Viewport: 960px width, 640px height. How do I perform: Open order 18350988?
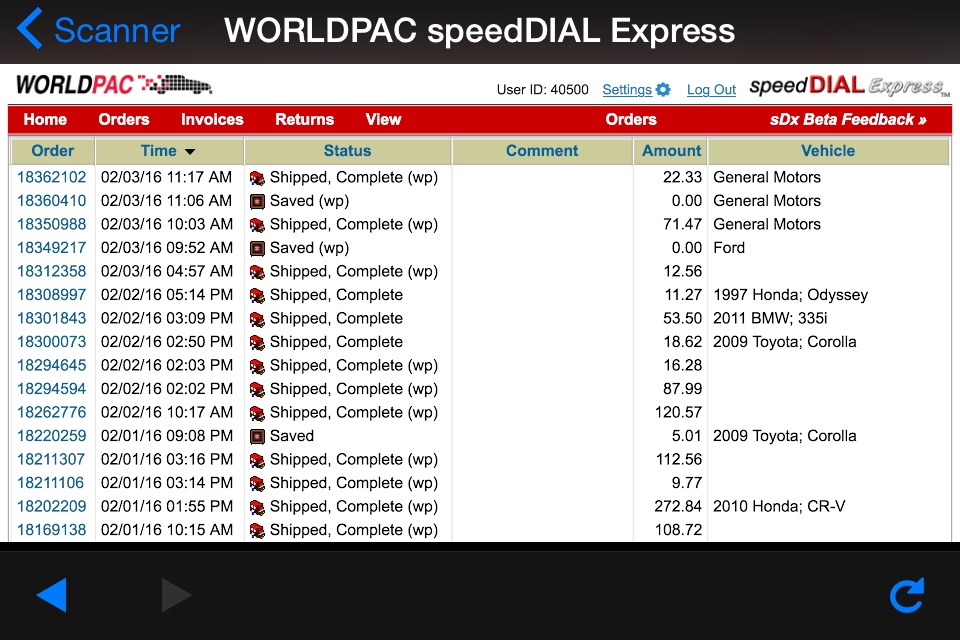click(51, 225)
